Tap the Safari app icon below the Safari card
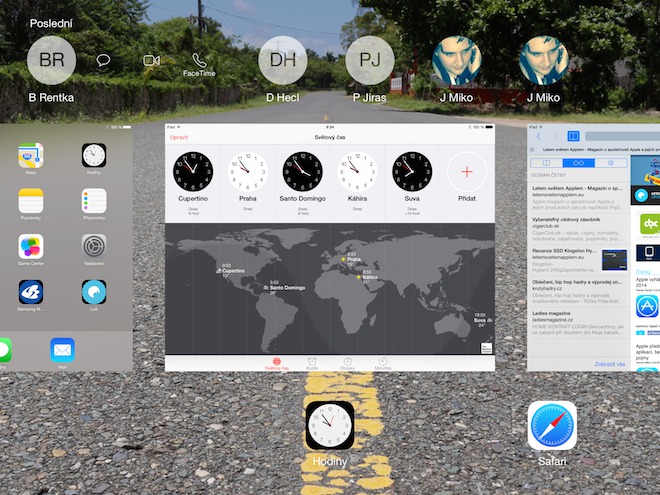The height and width of the screenshot is (495, 660). 552,425
